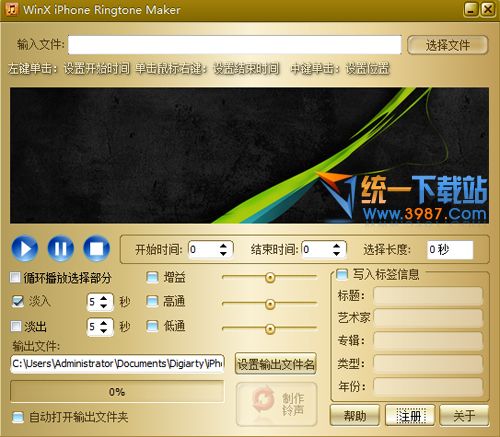Image resolution: width=500 pixels, height=437 pixels.
Task: Enable the 增益 checkbox
Action: 152,277
